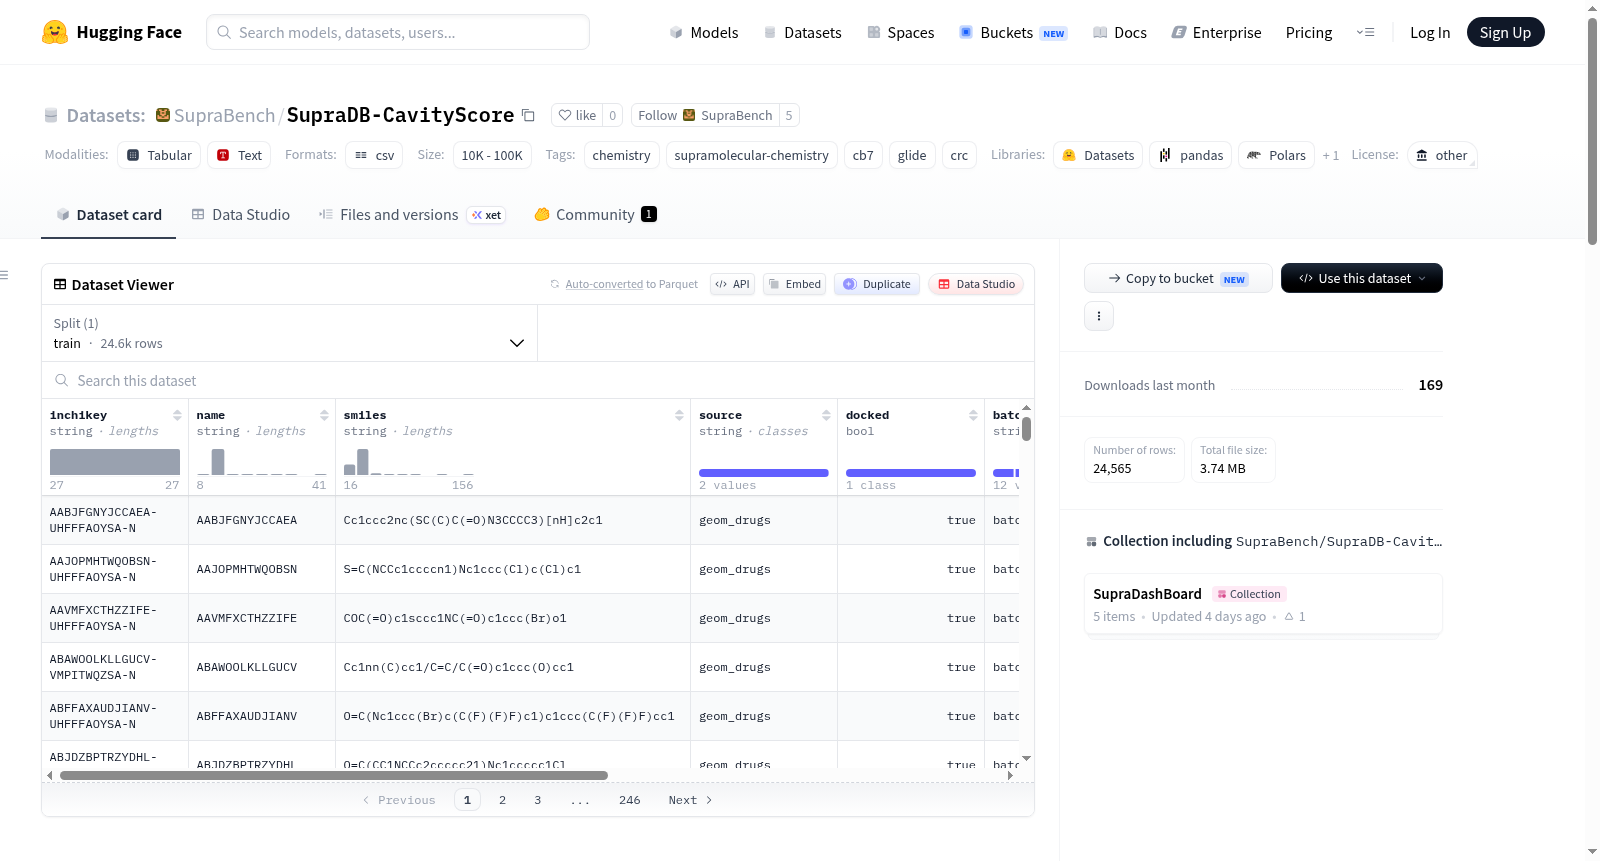Click the table's vertical scrollbar thumb
Viewport: 1600px width, 861px height.
(1026, 429)
